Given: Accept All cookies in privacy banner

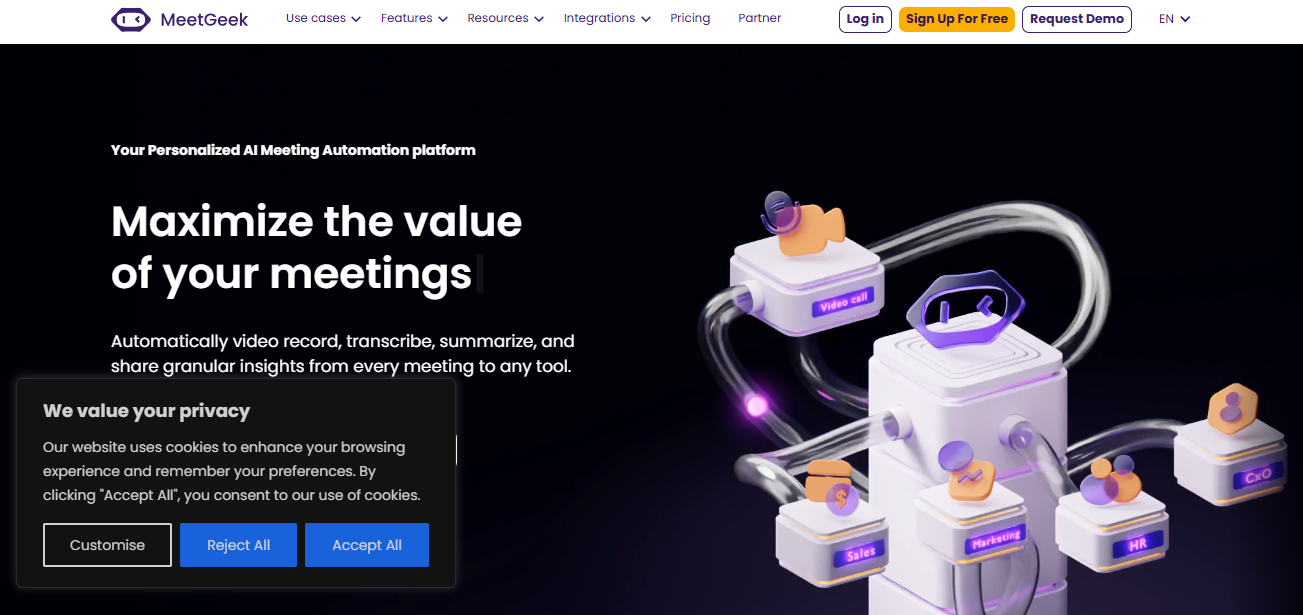Looking at the screenshot, I should pyautogui.click(x=367, y=545).
